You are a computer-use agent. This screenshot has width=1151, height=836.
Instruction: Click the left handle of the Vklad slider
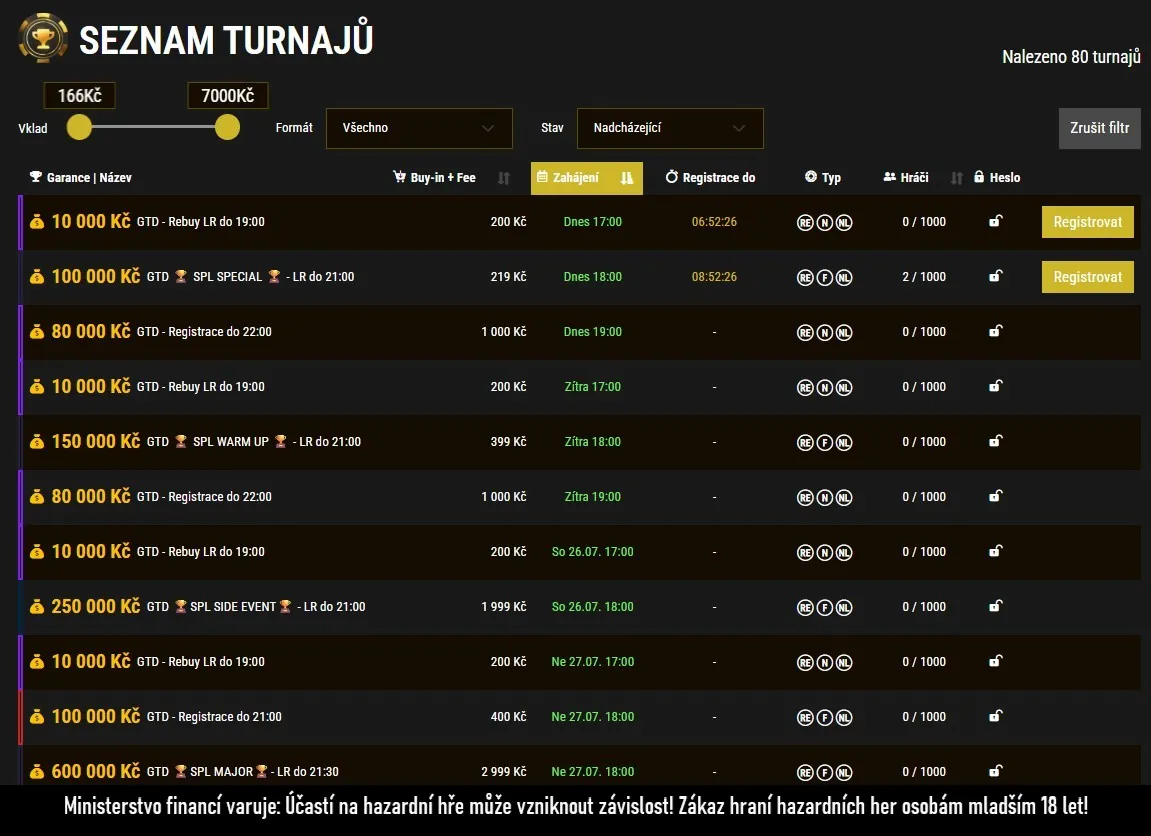tap(79, 128)
